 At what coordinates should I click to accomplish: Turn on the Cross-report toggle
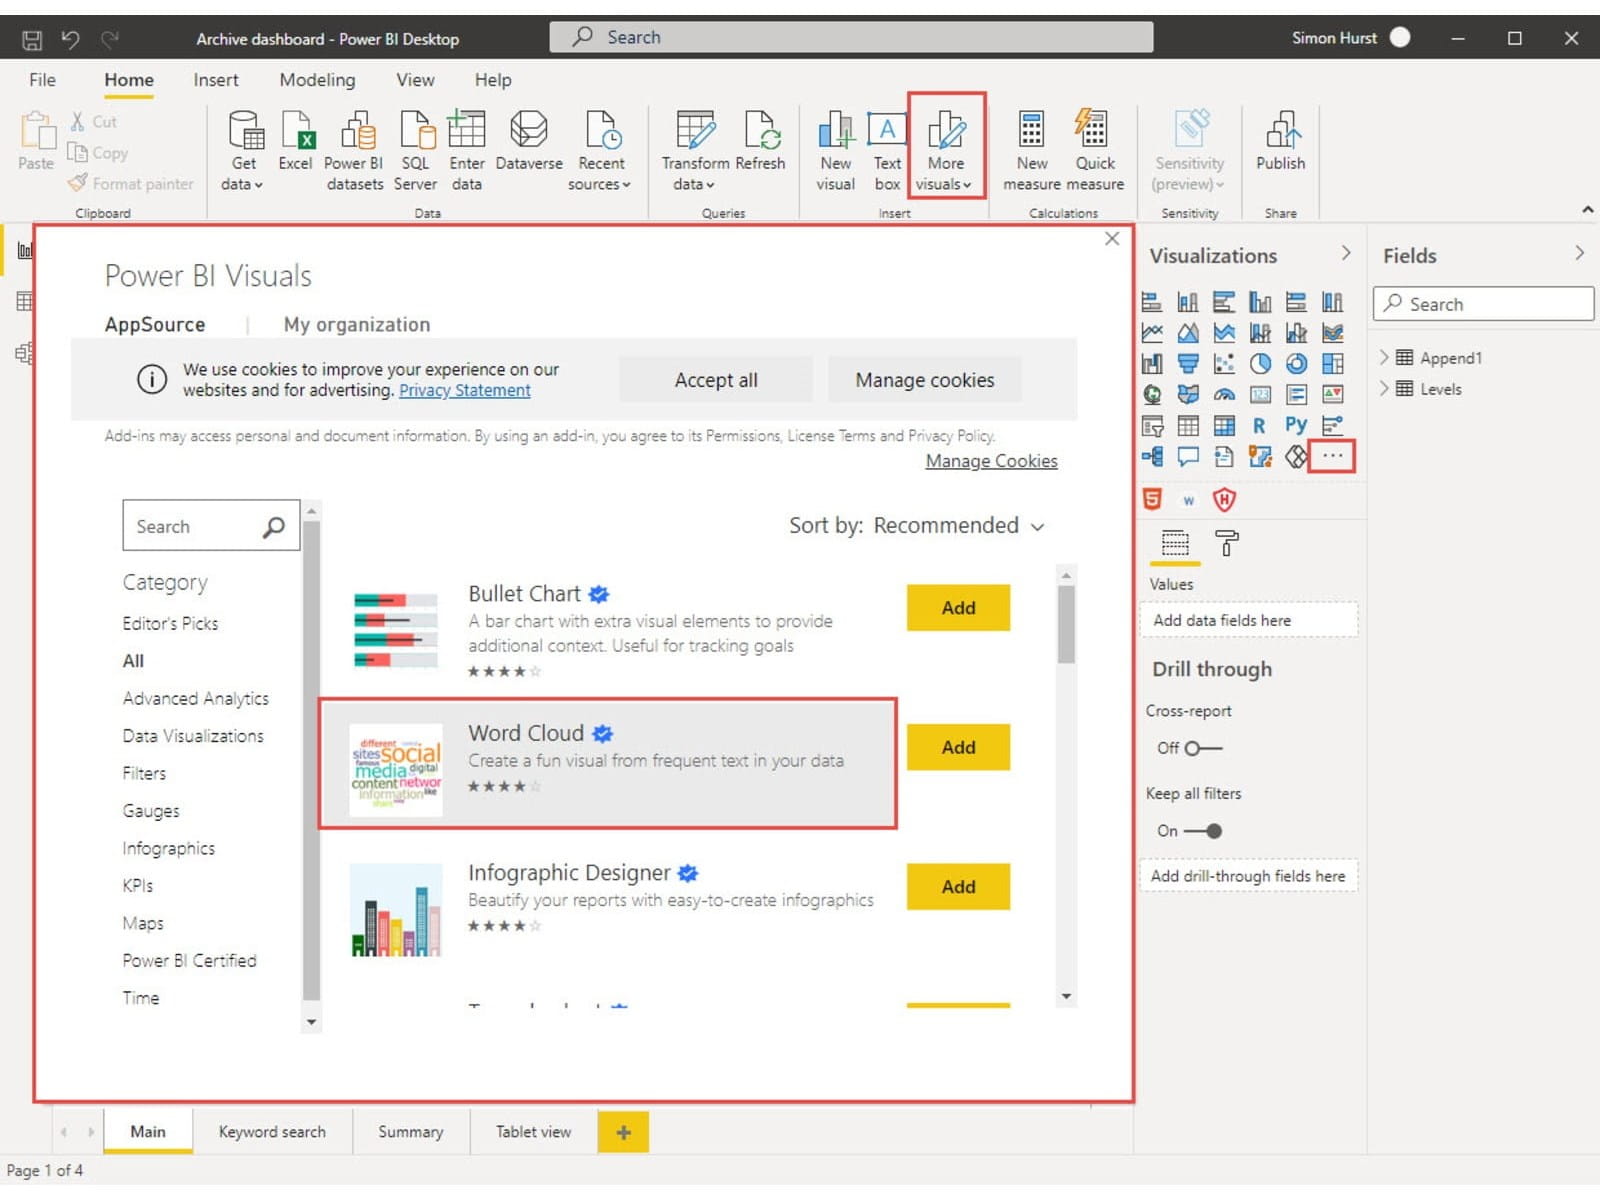pyautogui.click(x=1202, y=748)
